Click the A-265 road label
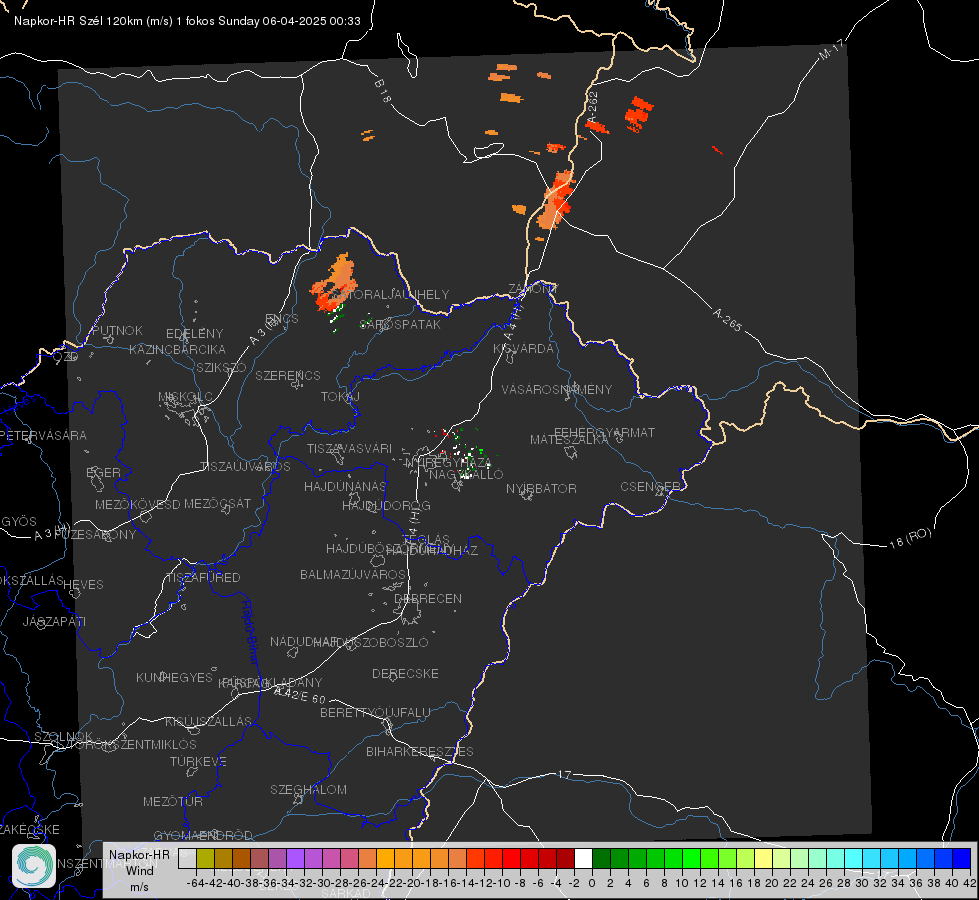Viewport: 979px width, 900px height. 727,319
